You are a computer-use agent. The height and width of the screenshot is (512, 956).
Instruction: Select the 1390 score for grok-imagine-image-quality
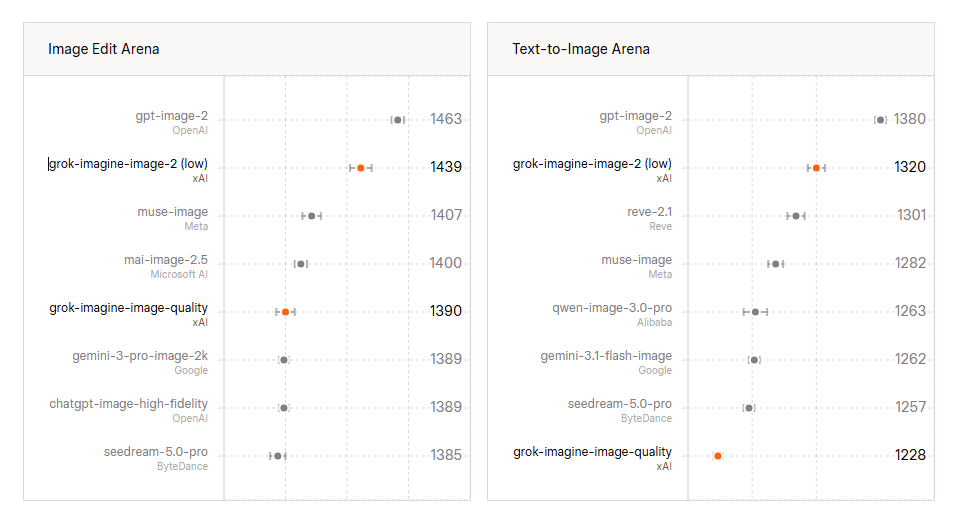446,311
